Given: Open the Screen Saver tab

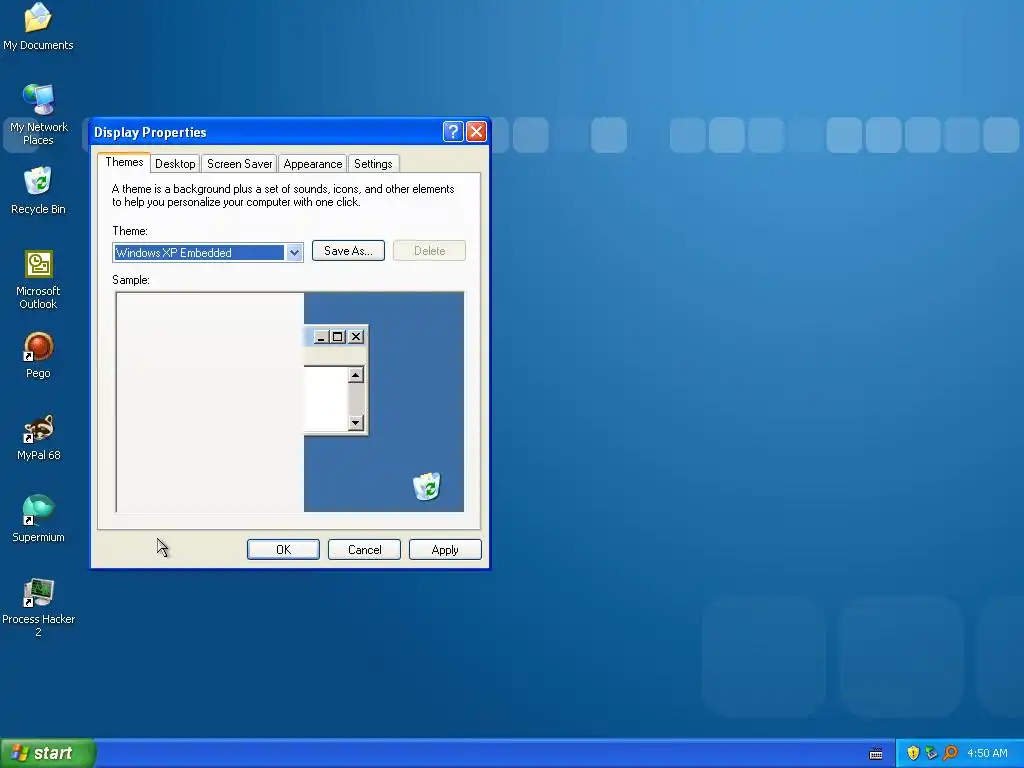Looking at the screenshot, I should 239,164.
